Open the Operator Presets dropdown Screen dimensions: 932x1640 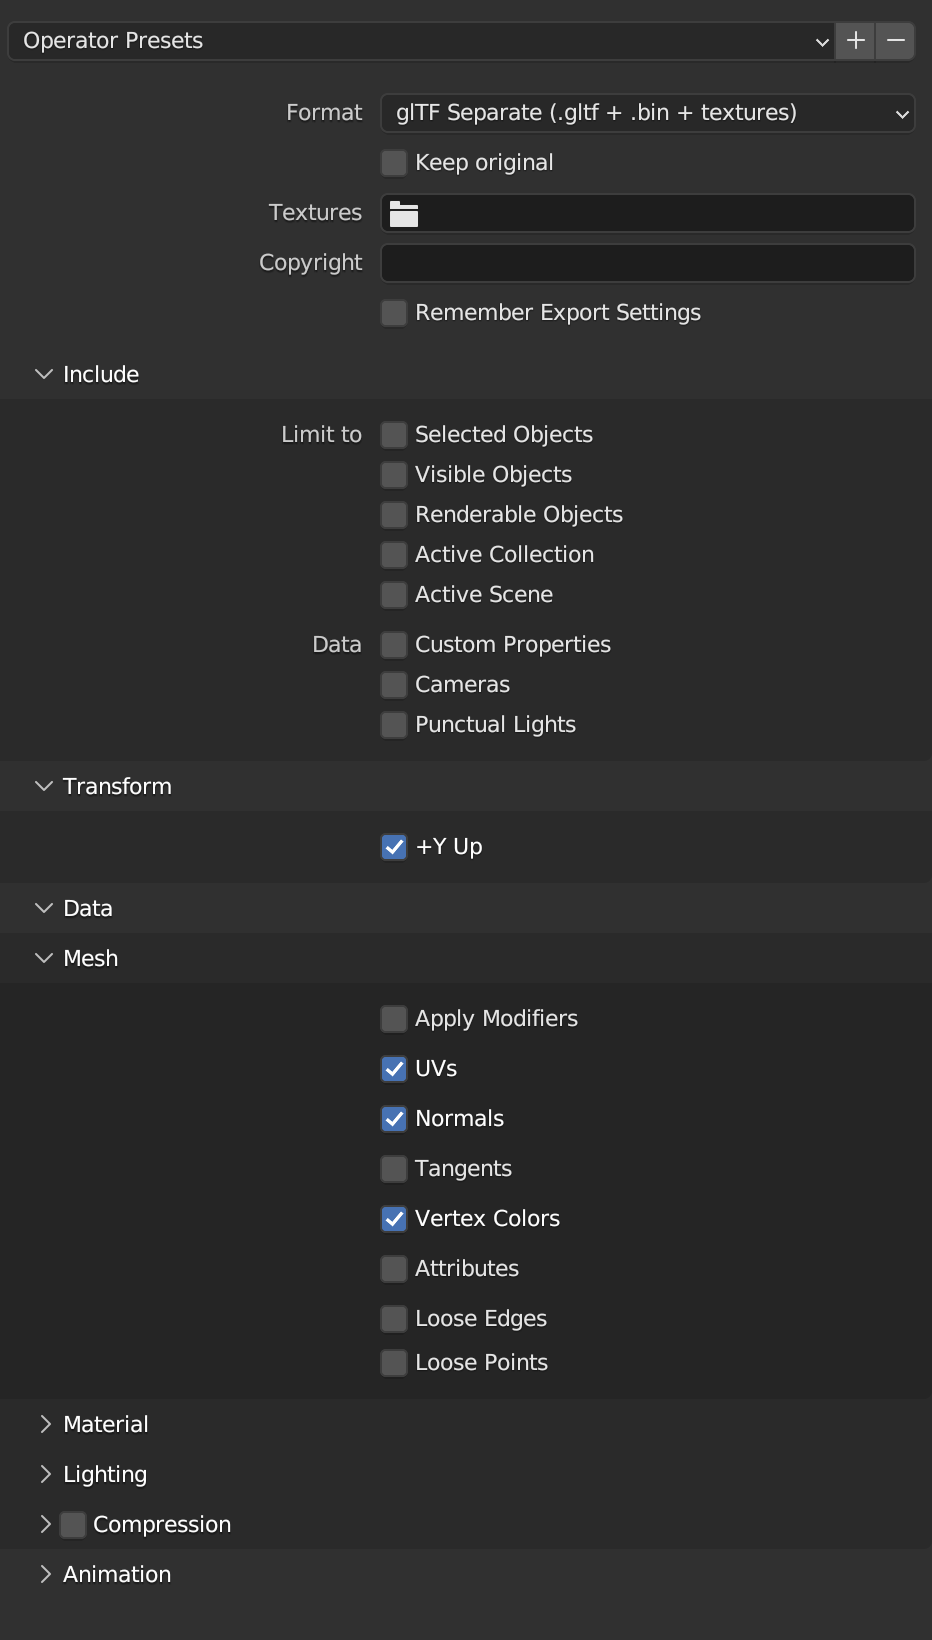420,41
